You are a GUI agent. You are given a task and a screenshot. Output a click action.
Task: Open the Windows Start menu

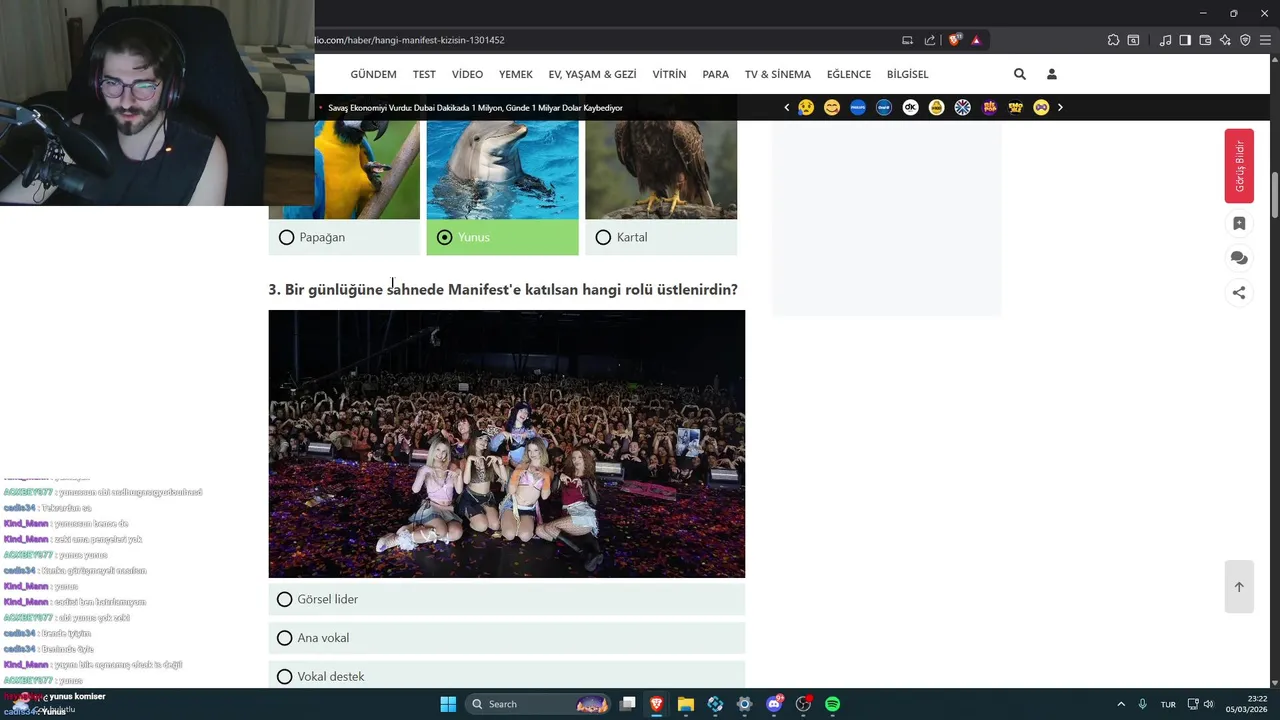point(448,704)
